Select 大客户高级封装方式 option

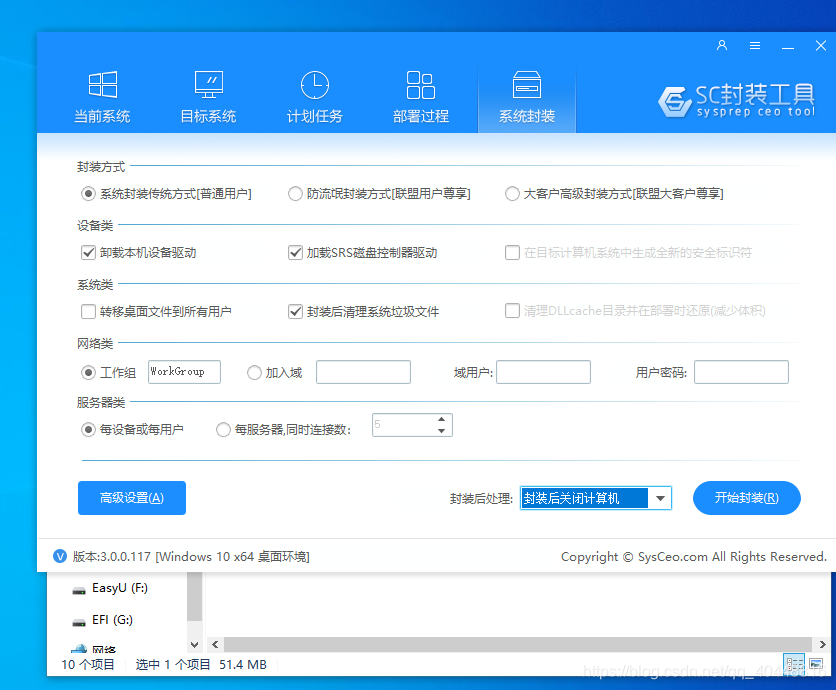pyautogui.click(x=511, y=193)
